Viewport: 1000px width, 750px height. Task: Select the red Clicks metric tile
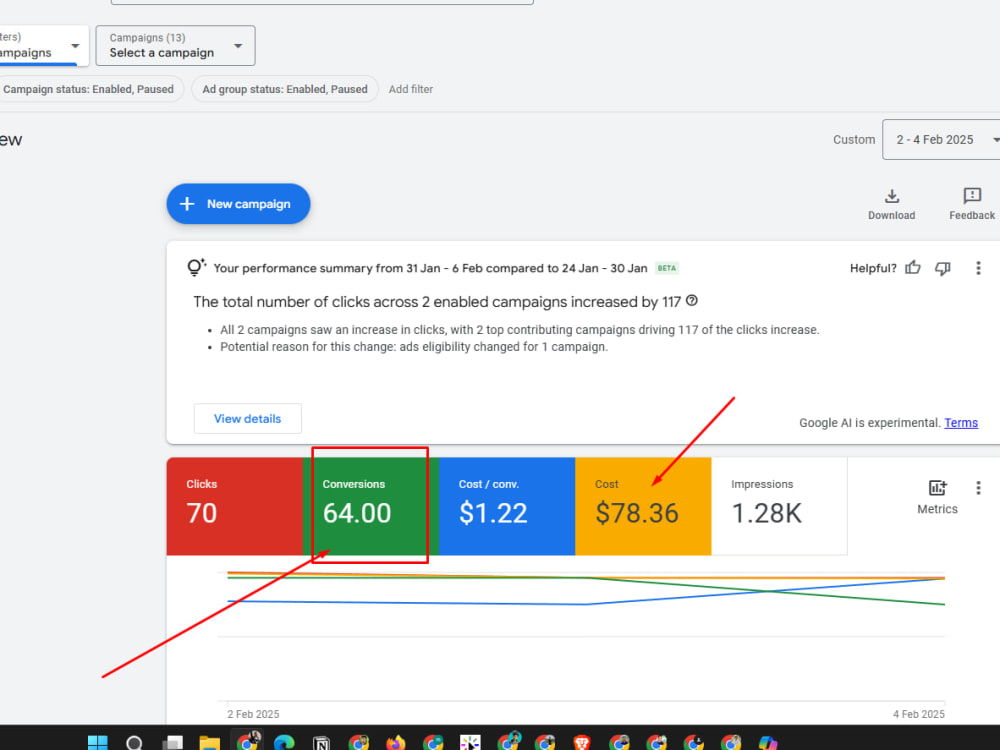(235, 506)
